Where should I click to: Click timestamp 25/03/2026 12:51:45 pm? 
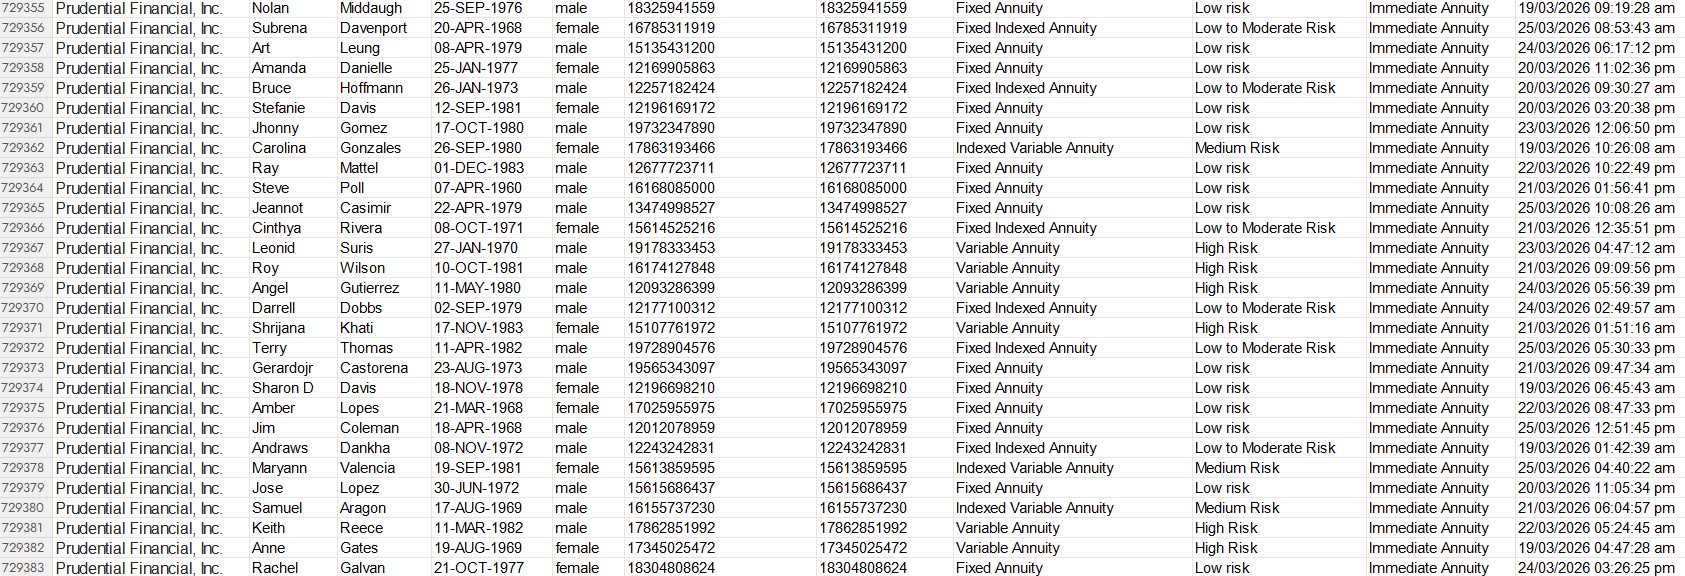pyautogui.click(x=1596, y=428)
